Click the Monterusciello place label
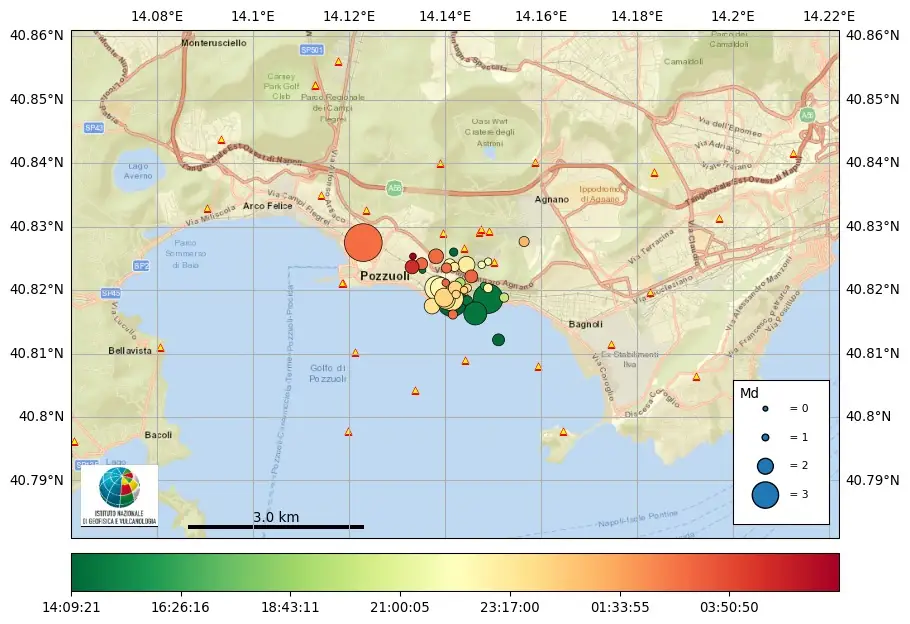This screenshot has width=910, height=624. (214, 43)
